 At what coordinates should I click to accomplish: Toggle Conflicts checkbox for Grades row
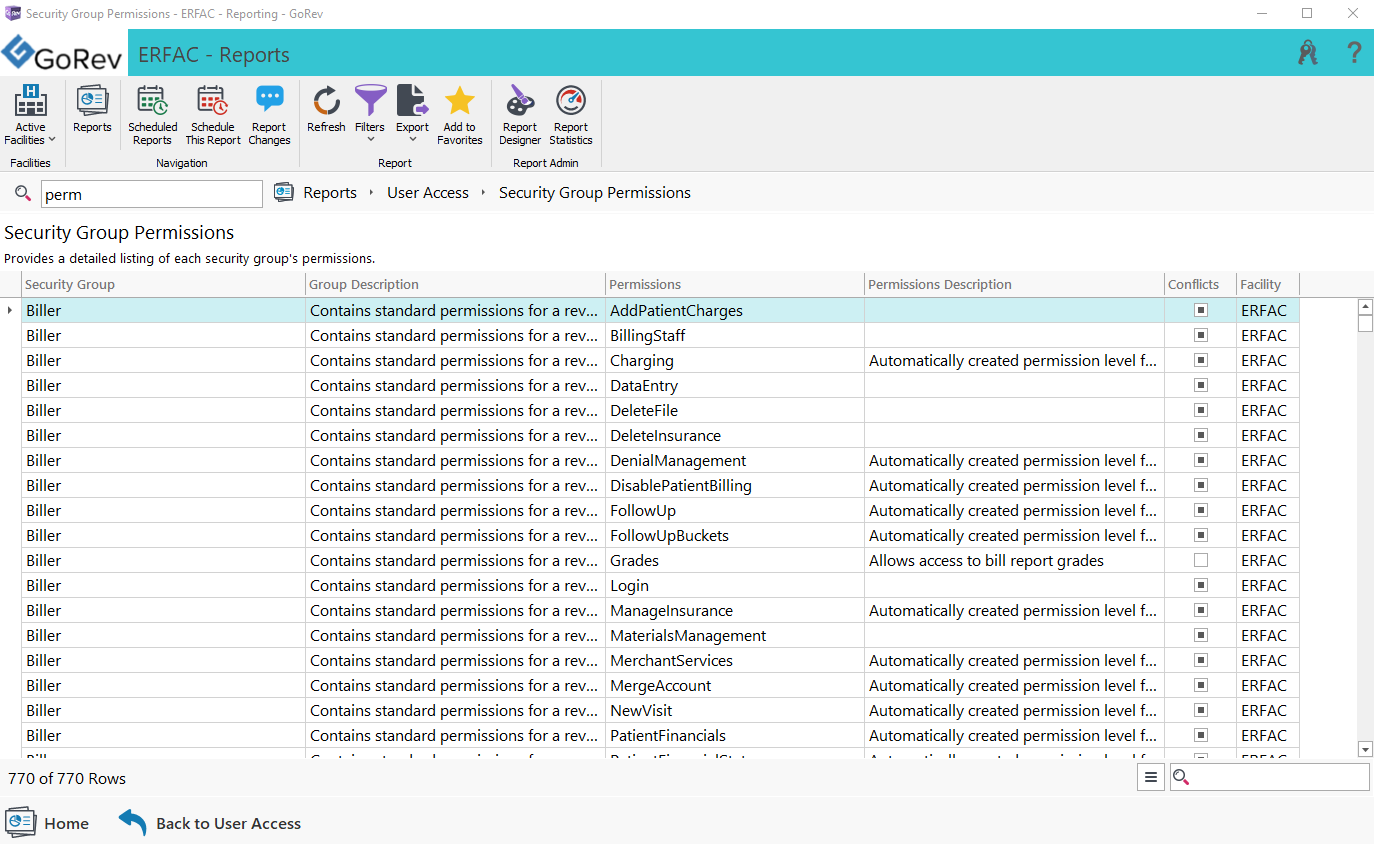coord(1201,560)
